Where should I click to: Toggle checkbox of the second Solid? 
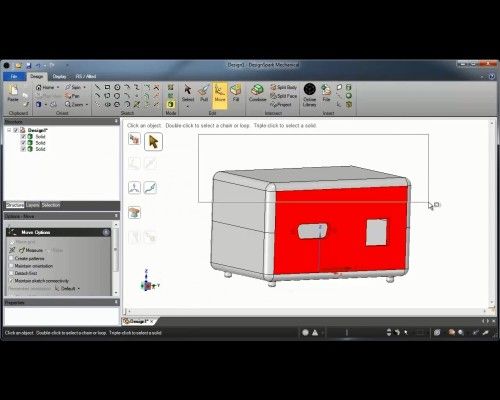click(x=23, y=143)
